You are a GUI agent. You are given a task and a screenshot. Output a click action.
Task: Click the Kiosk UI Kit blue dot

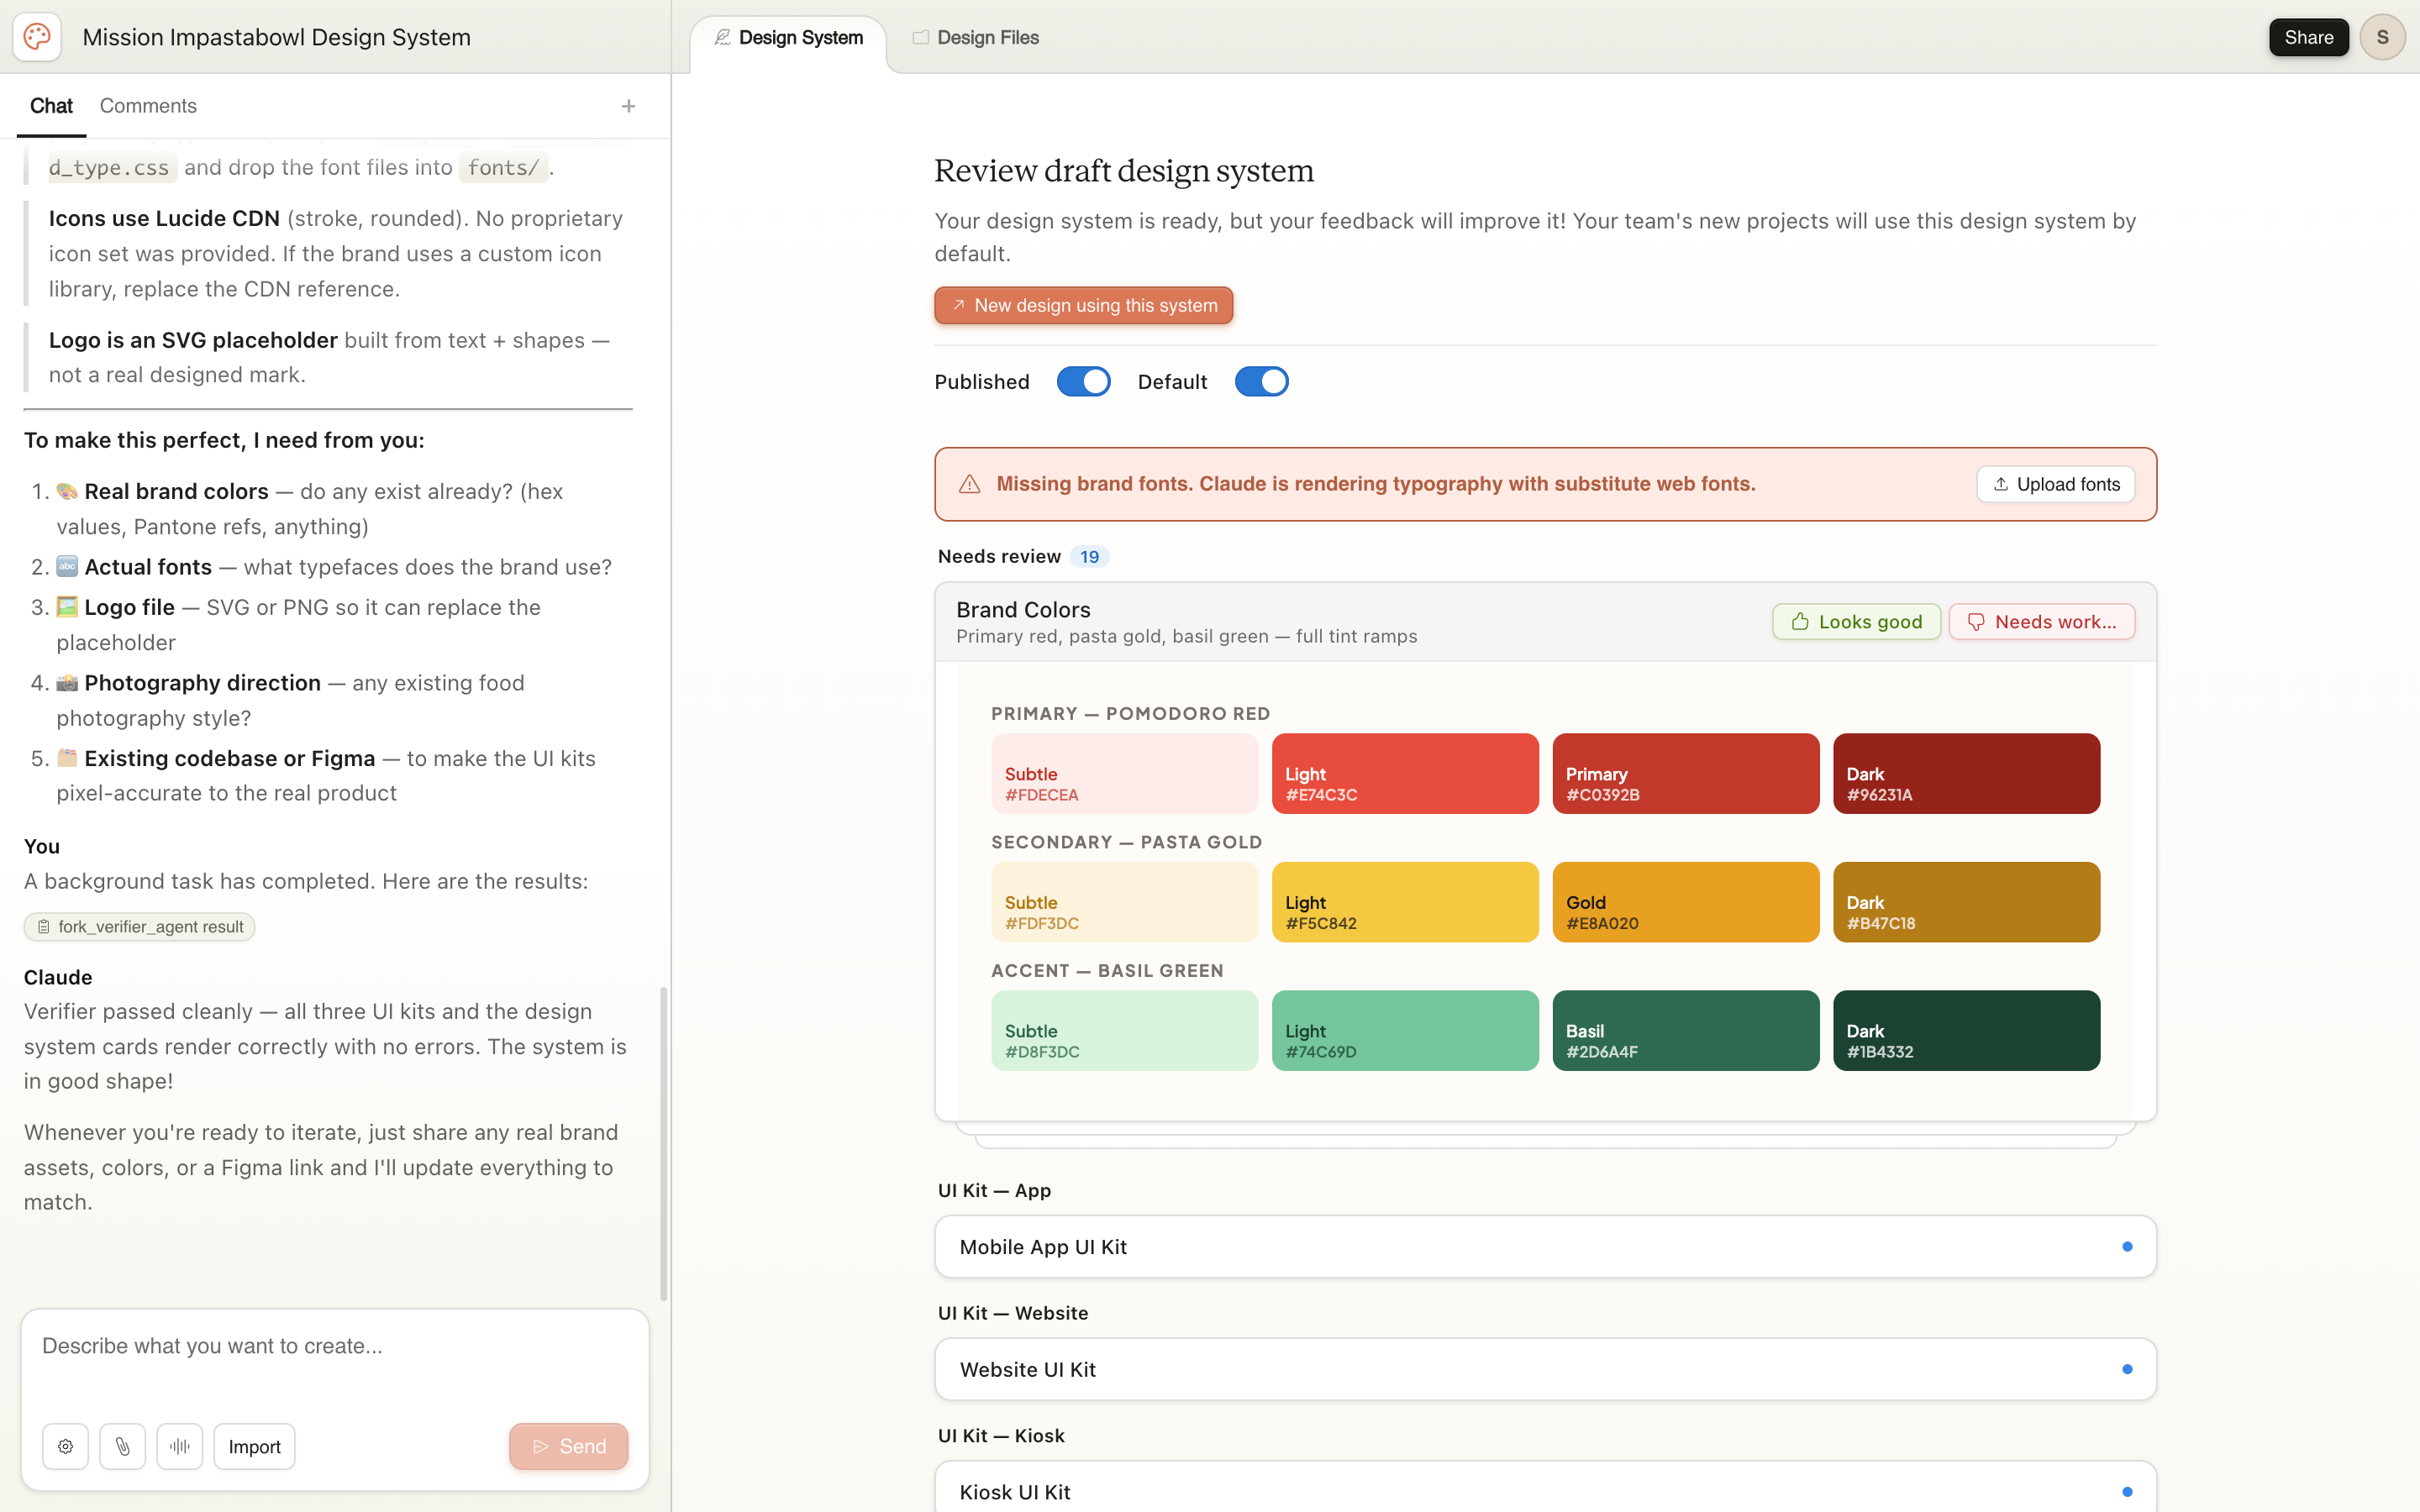click(x=2127, y=1492)
